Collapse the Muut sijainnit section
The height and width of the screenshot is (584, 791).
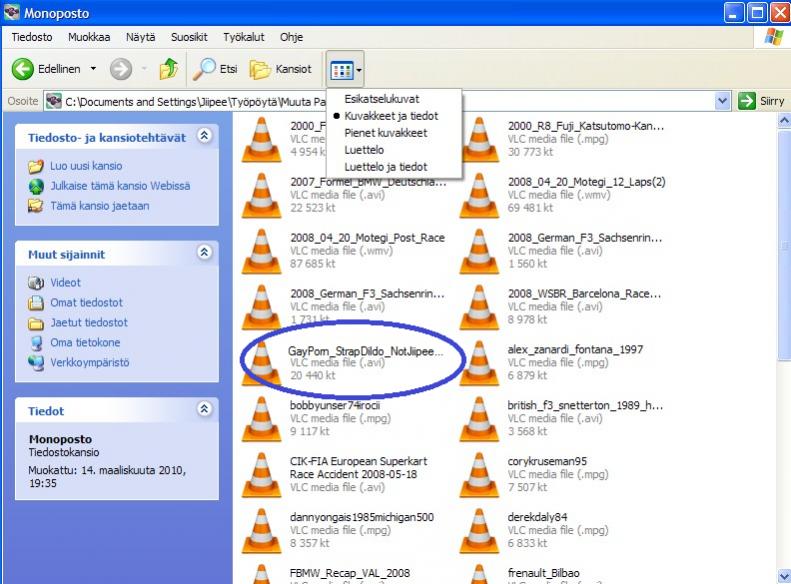(x=204, y=253)
